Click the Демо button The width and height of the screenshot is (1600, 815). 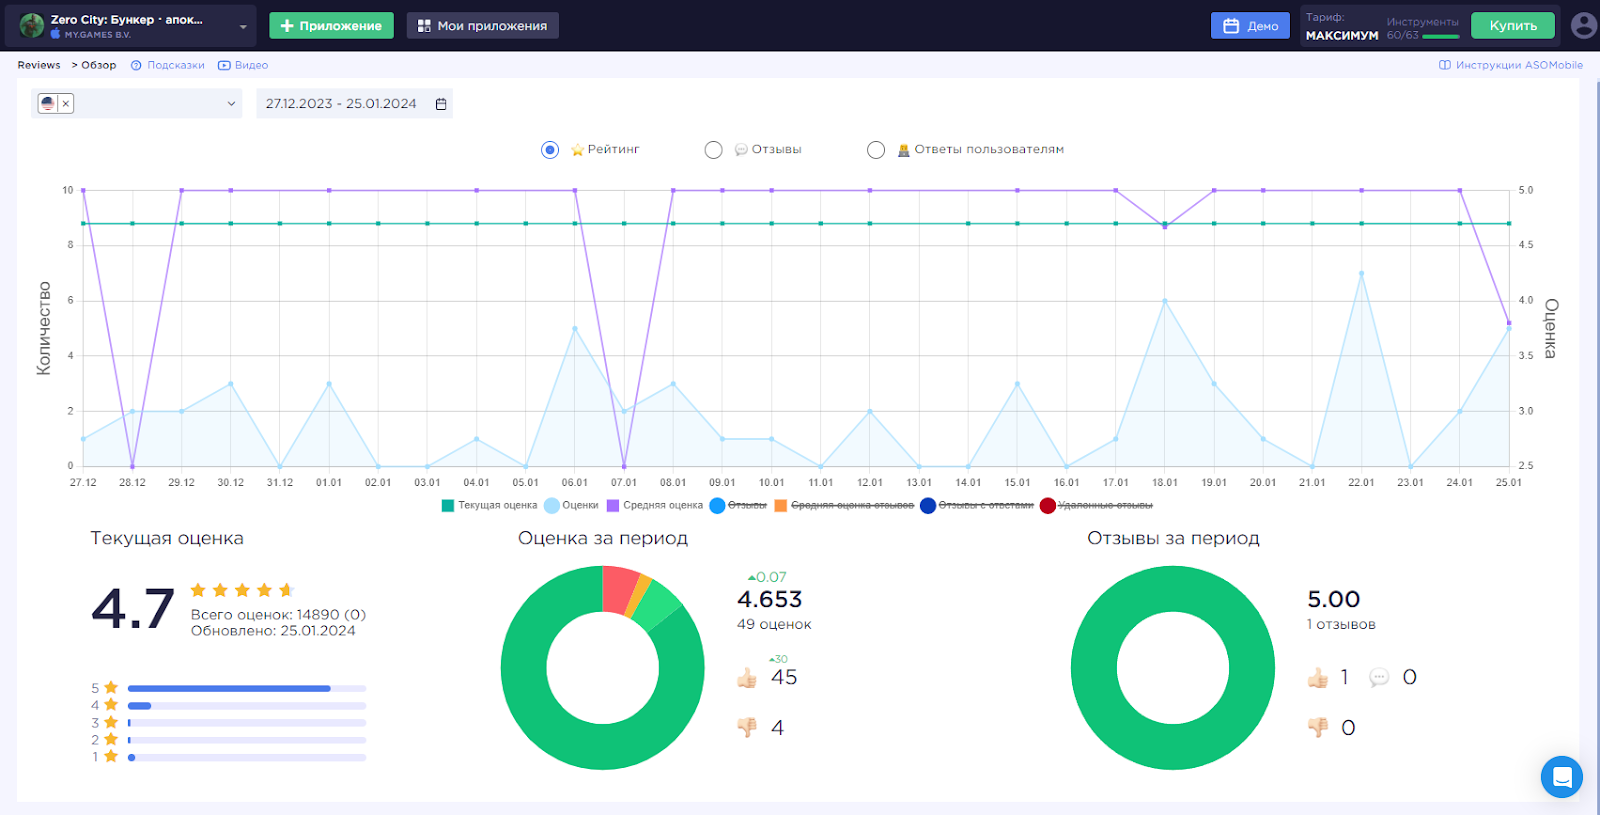tap(1250, 26)
